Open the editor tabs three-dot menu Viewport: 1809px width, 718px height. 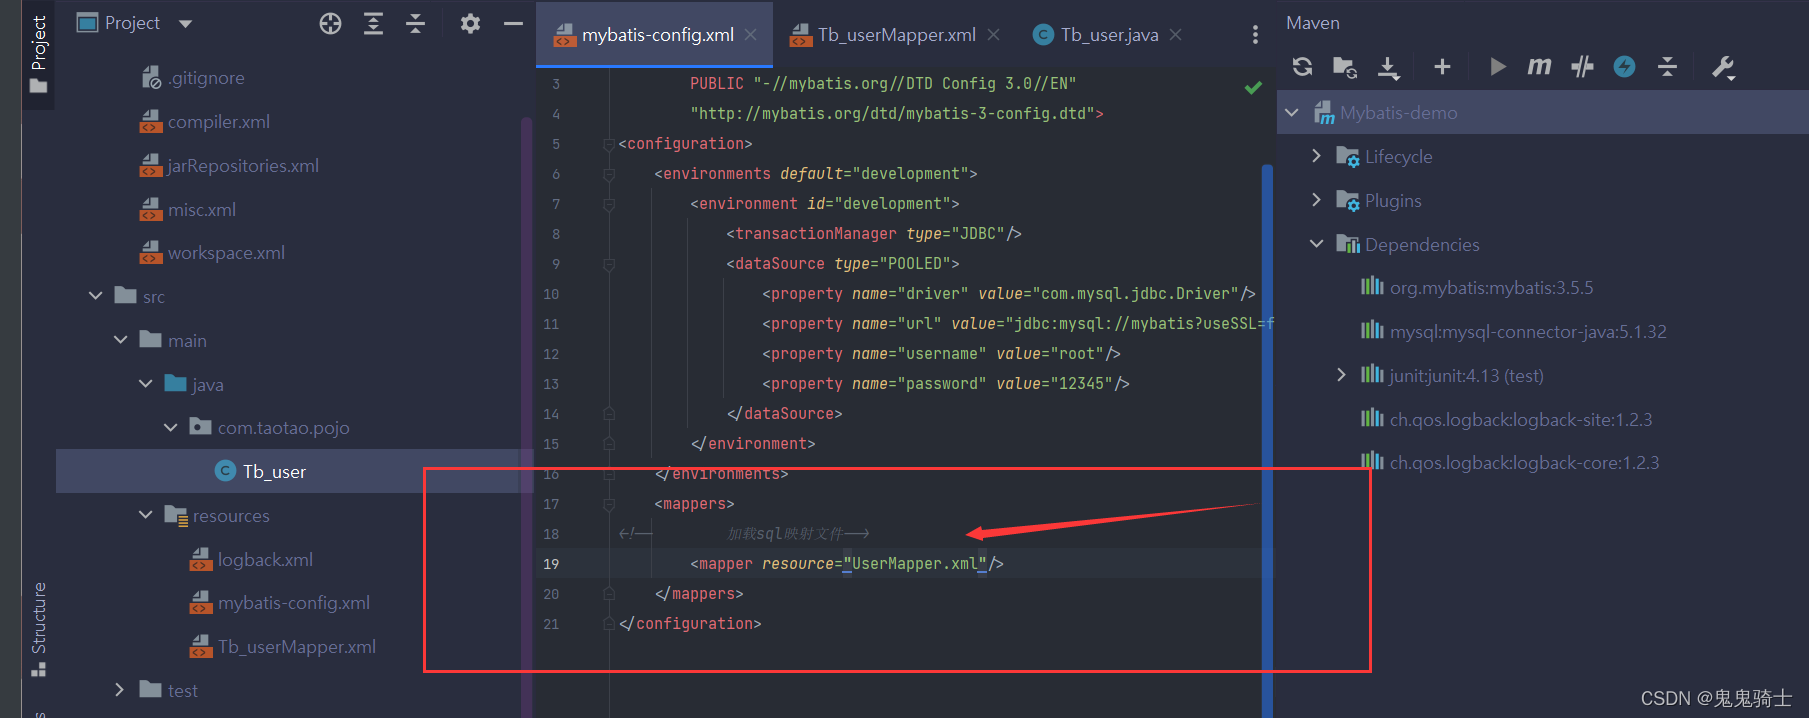point(1255,35)
